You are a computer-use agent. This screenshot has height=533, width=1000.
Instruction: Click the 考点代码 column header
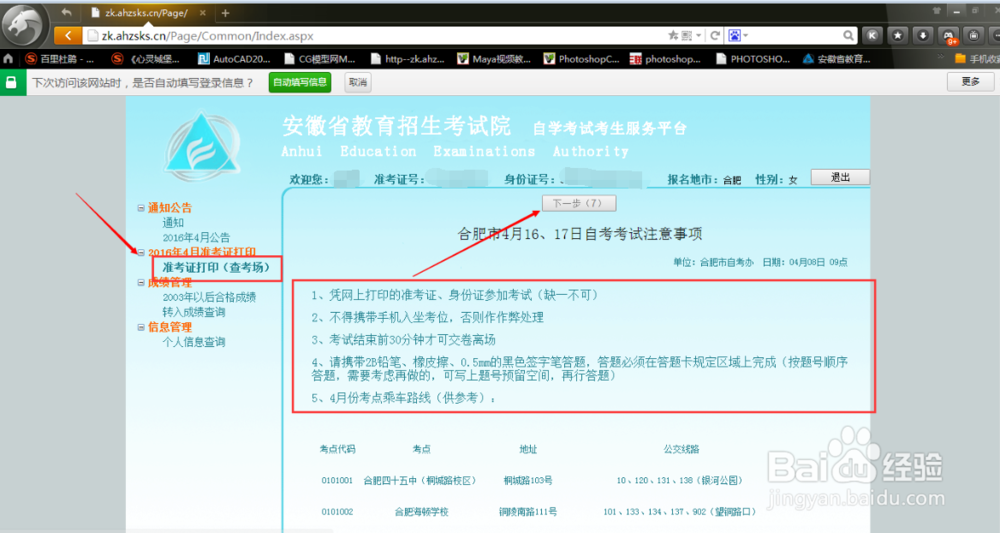337,449
